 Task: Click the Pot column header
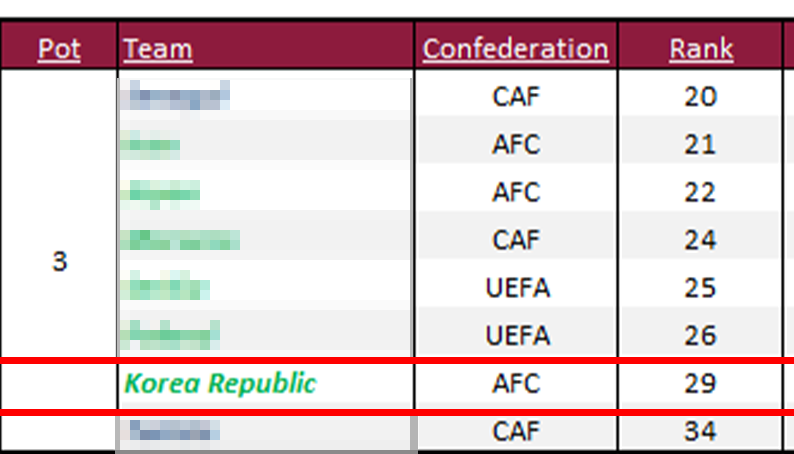(58, 48)
